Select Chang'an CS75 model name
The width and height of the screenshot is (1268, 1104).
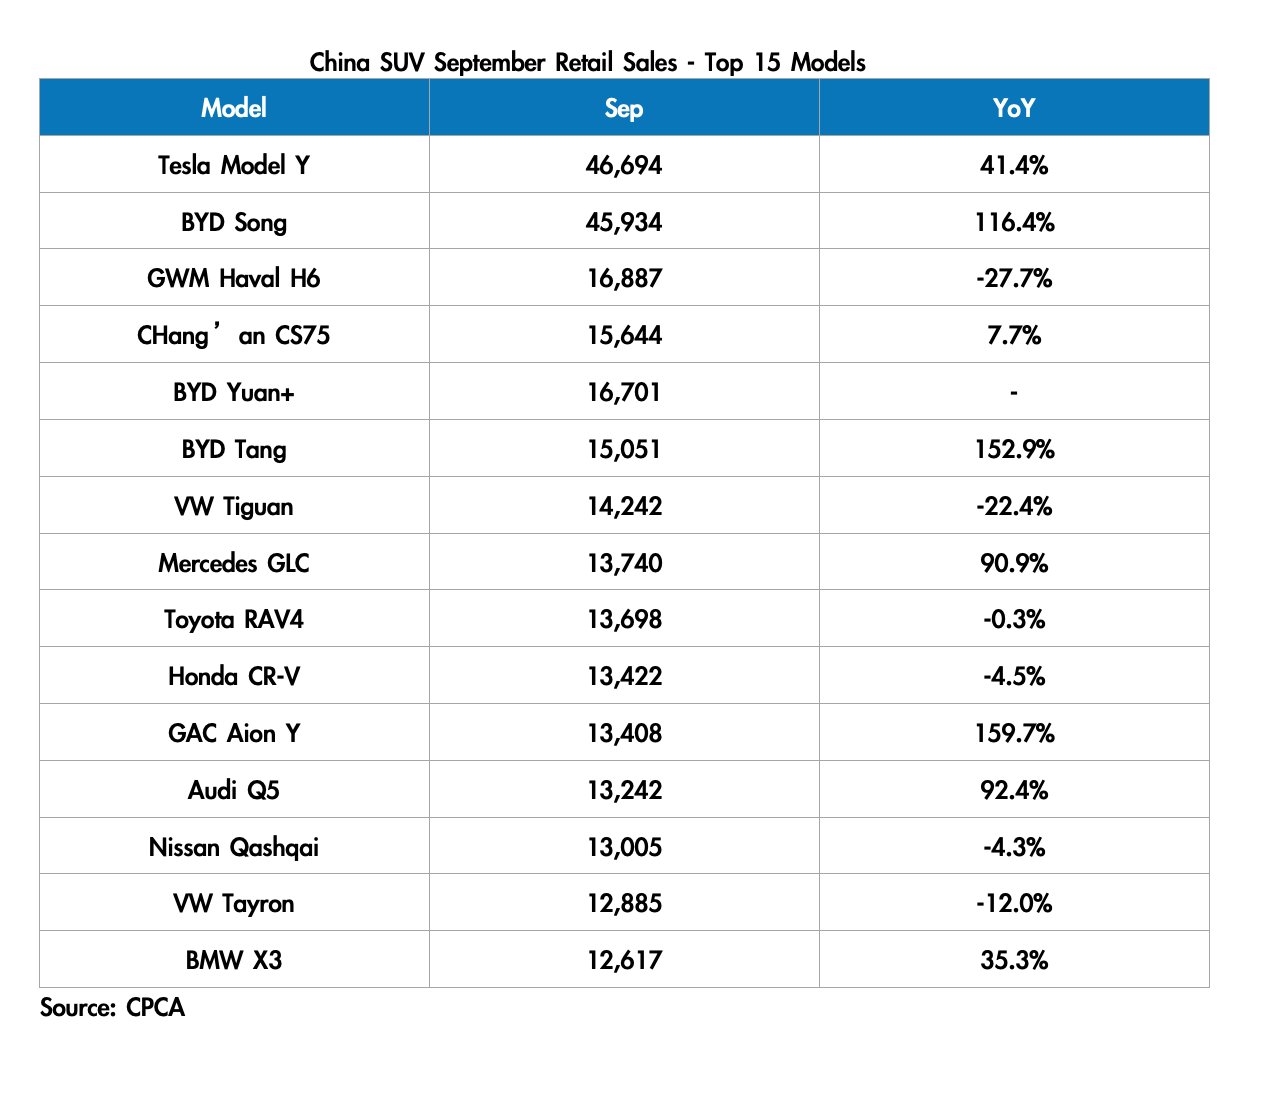point(234,335)
